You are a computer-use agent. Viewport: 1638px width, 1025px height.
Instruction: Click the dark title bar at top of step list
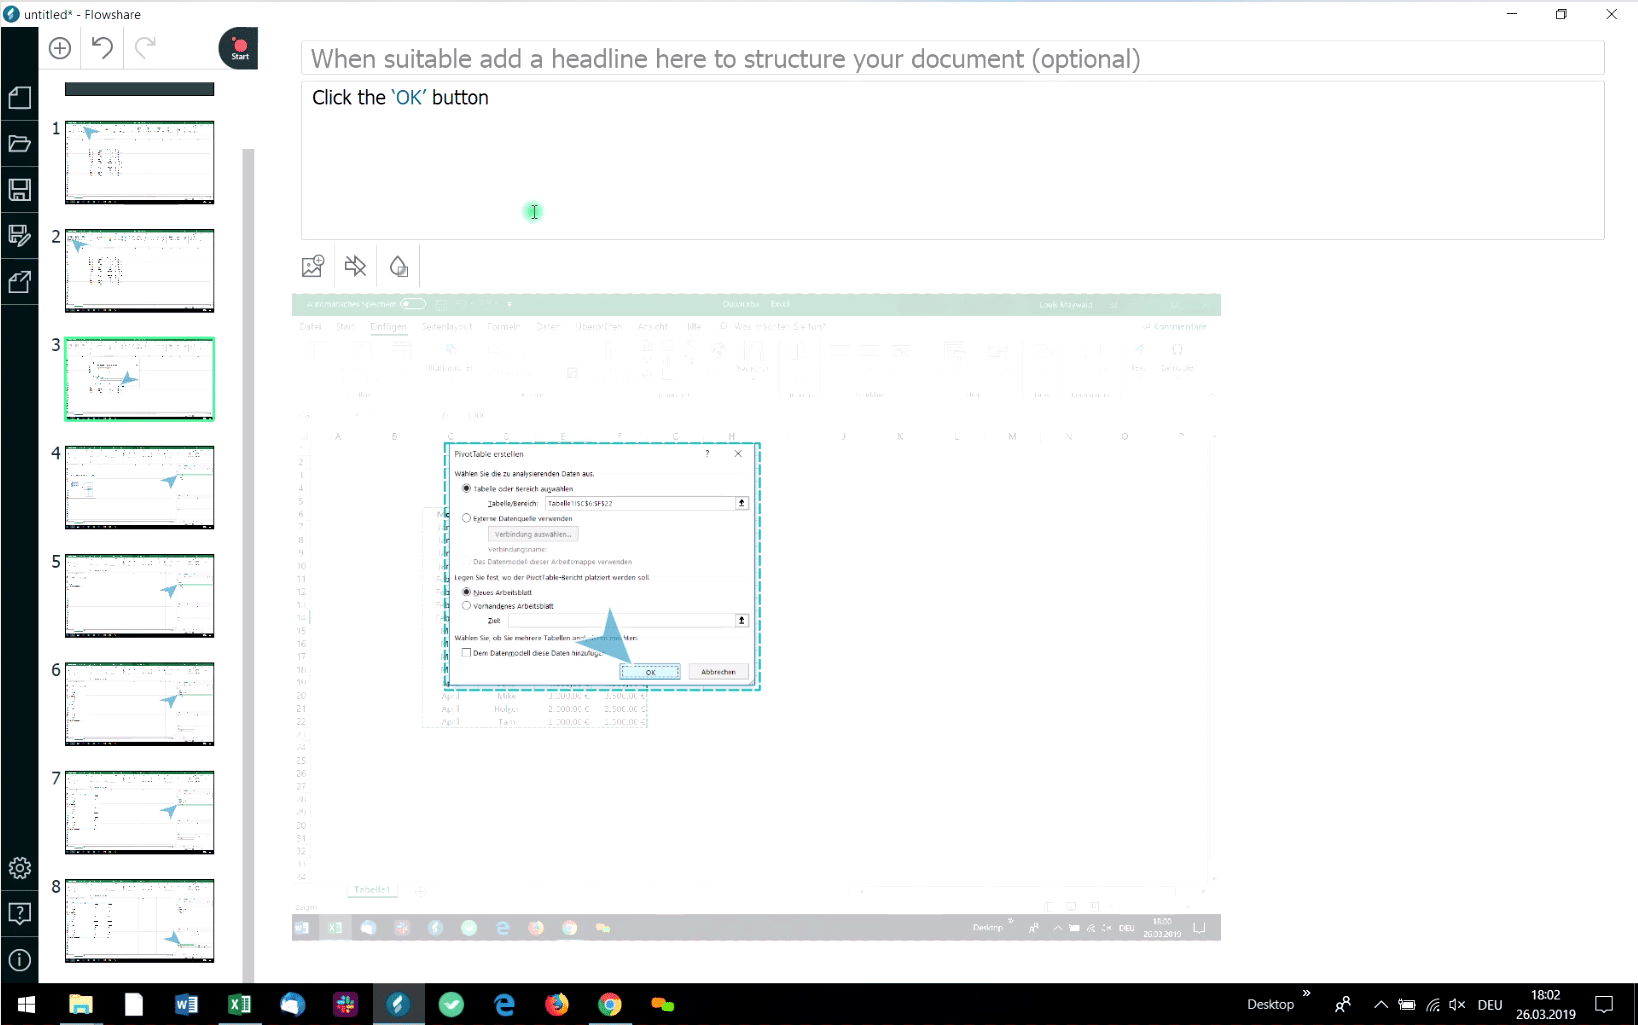click(x=139, y=89)
